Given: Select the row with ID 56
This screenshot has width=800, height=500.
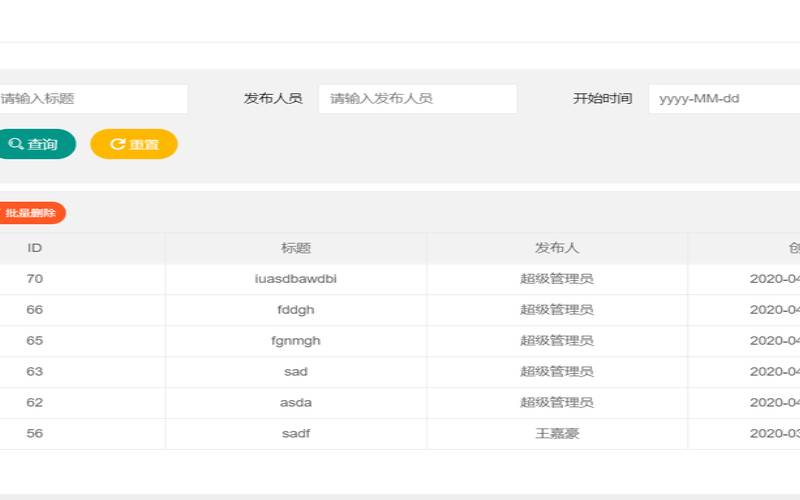Looking at the screenshot, I should click(x=35, y=434).
